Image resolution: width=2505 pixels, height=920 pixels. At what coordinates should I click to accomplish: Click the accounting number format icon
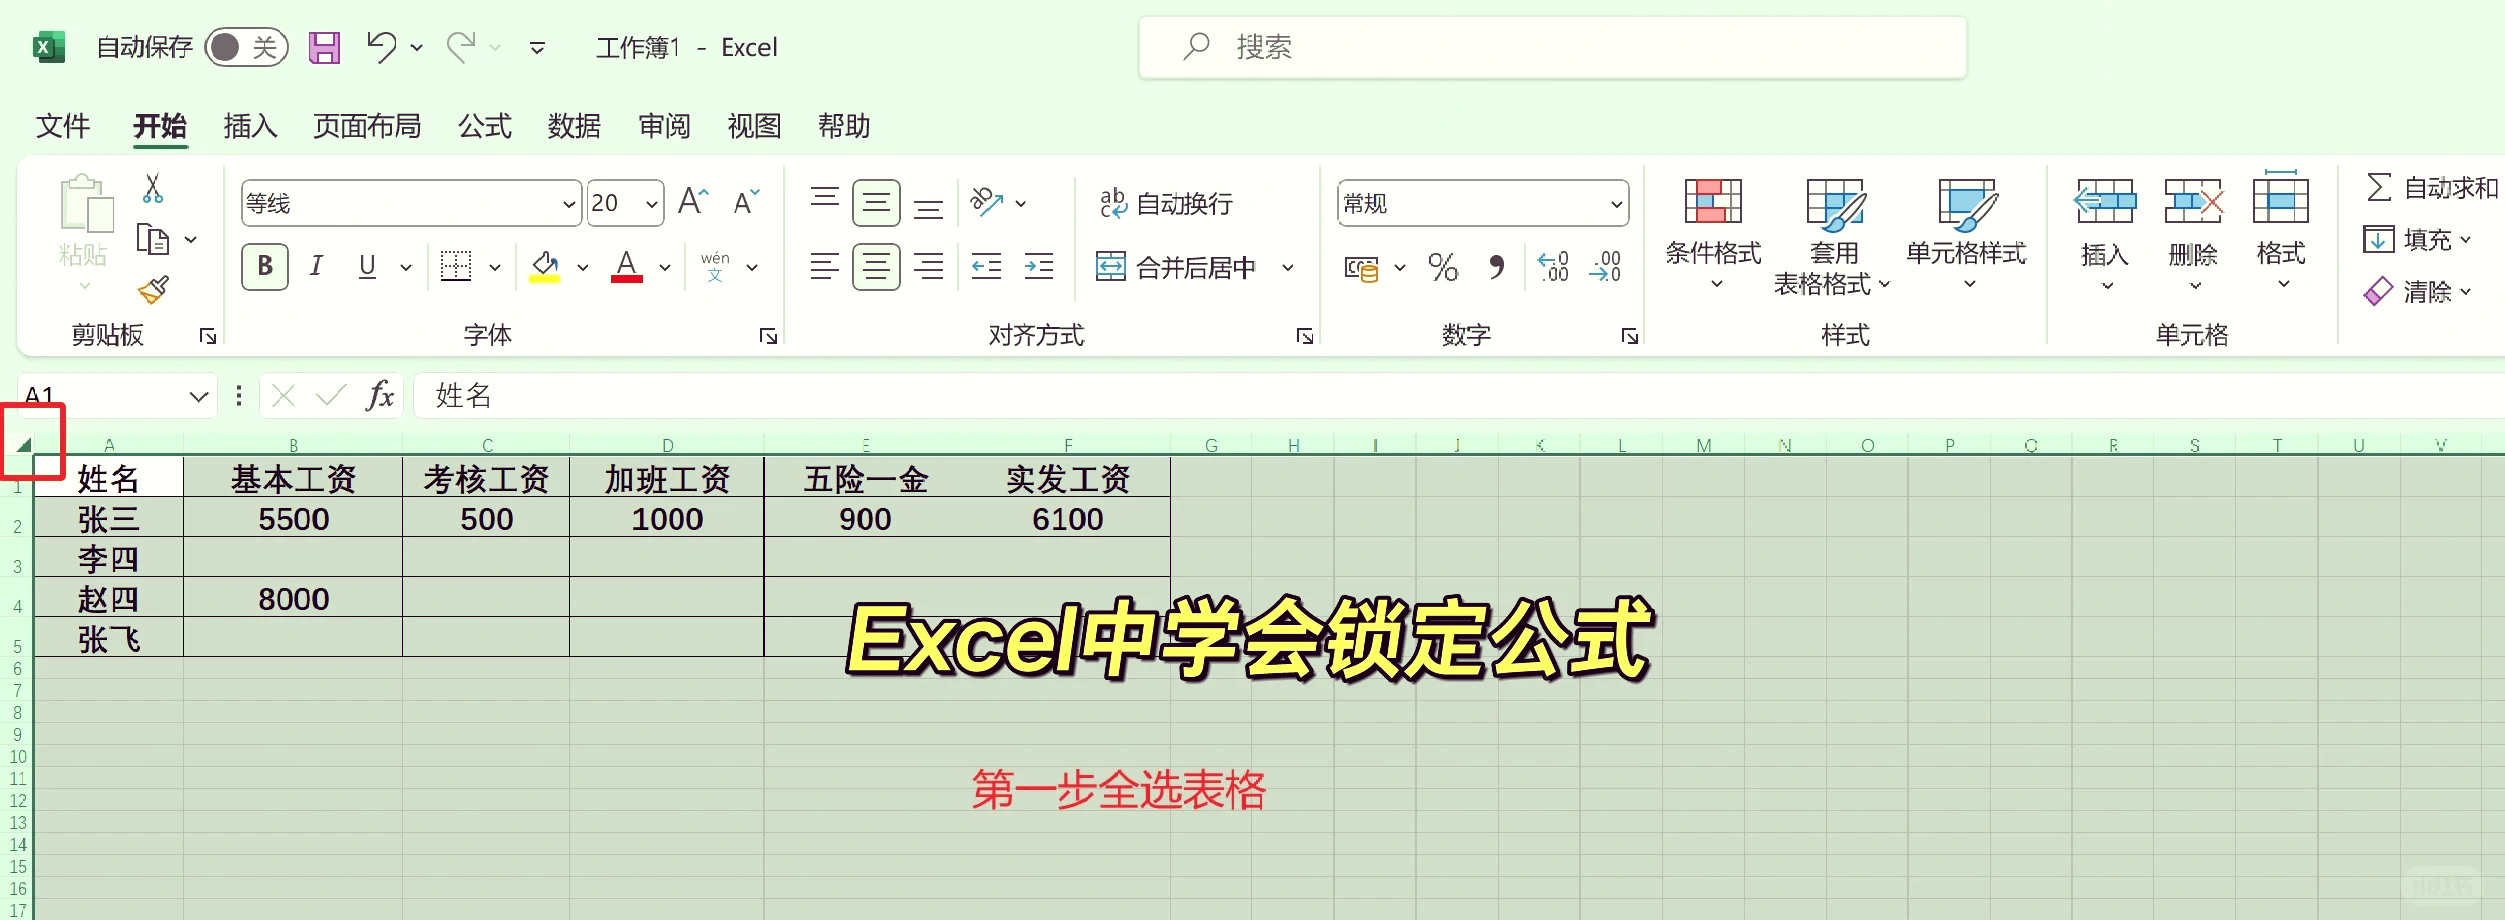pos(1362,267)
